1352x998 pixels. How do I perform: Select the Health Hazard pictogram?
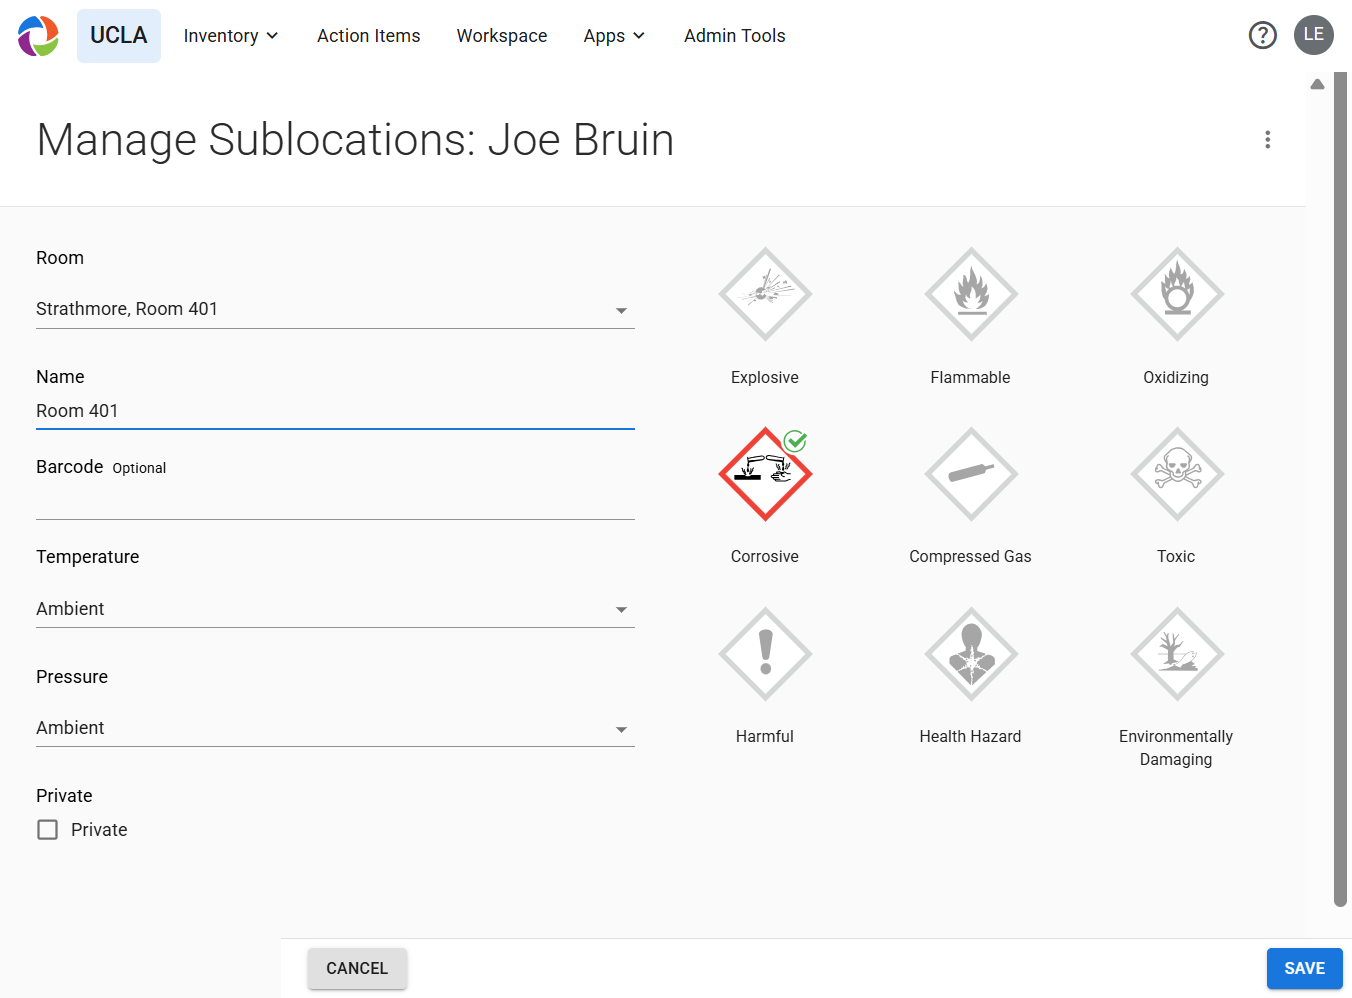point(971,654)
